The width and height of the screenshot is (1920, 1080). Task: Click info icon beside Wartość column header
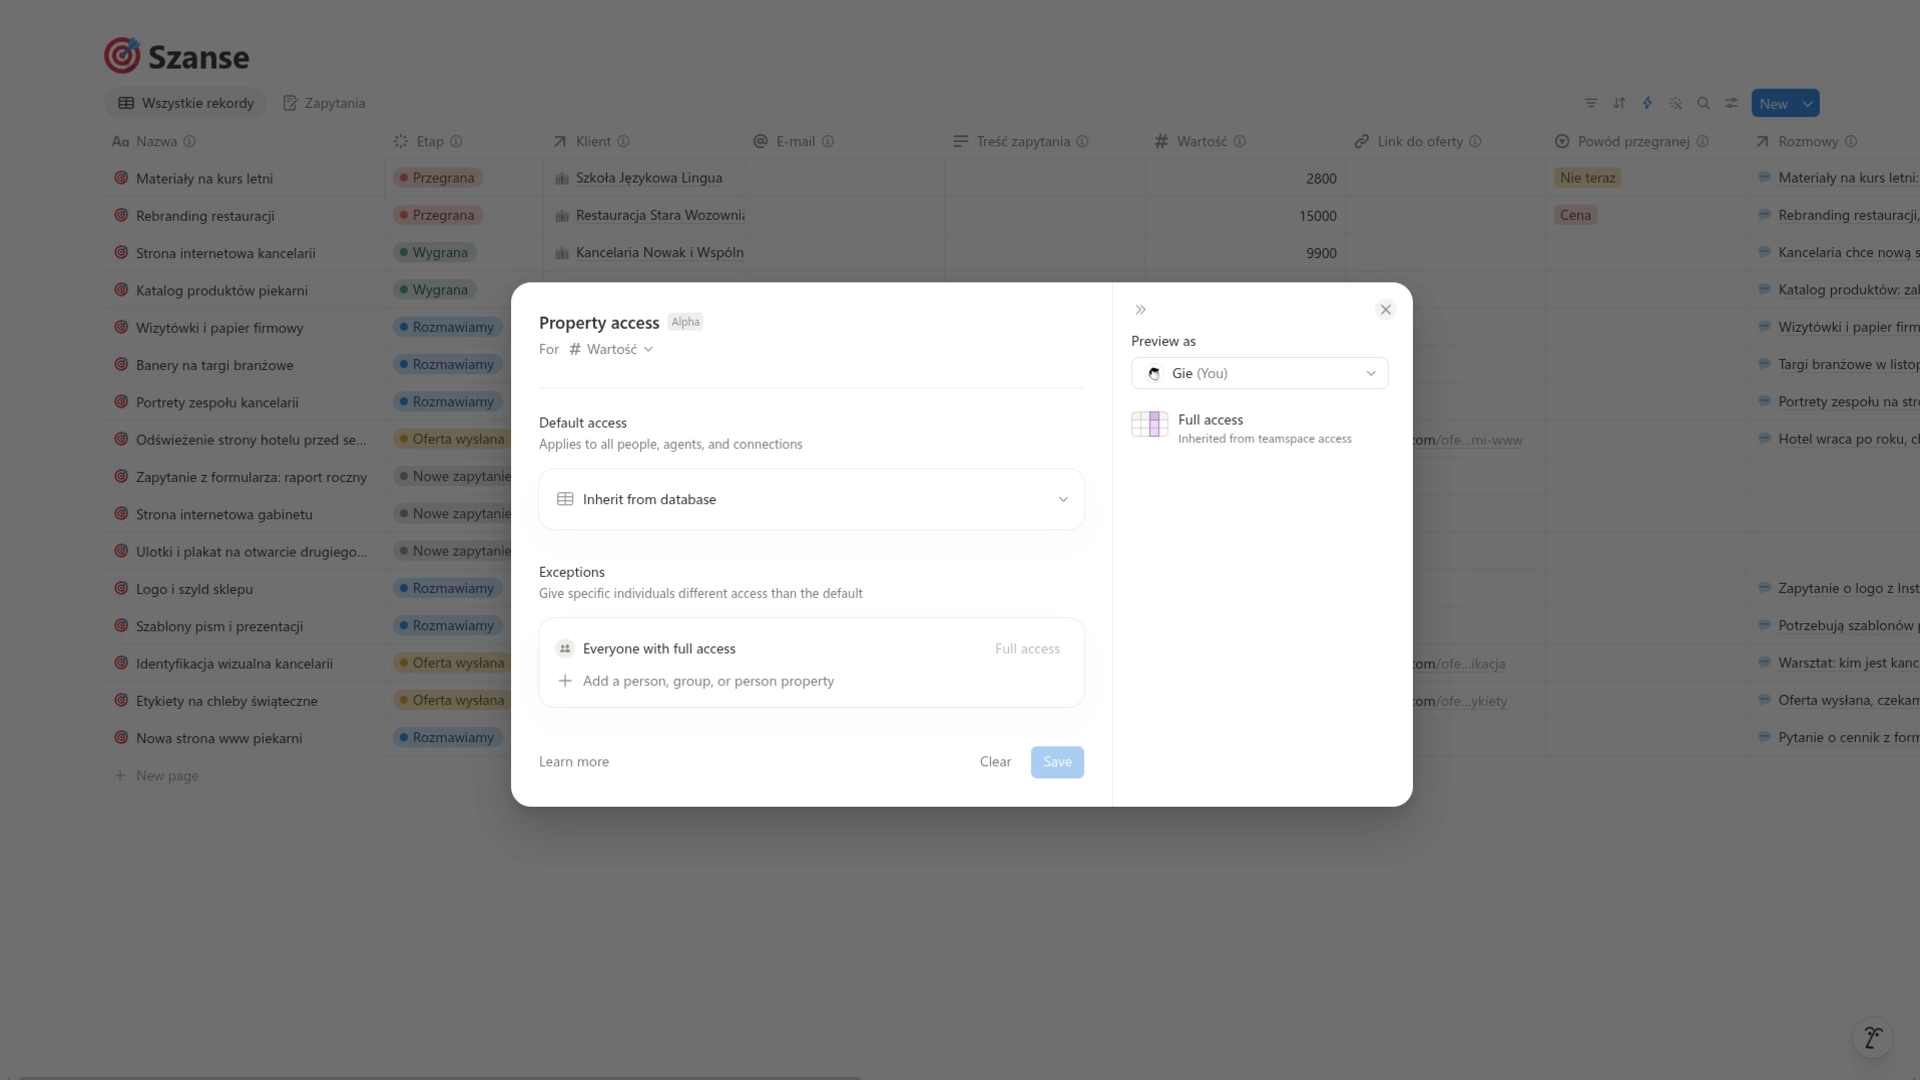(x=1240, y=142)
